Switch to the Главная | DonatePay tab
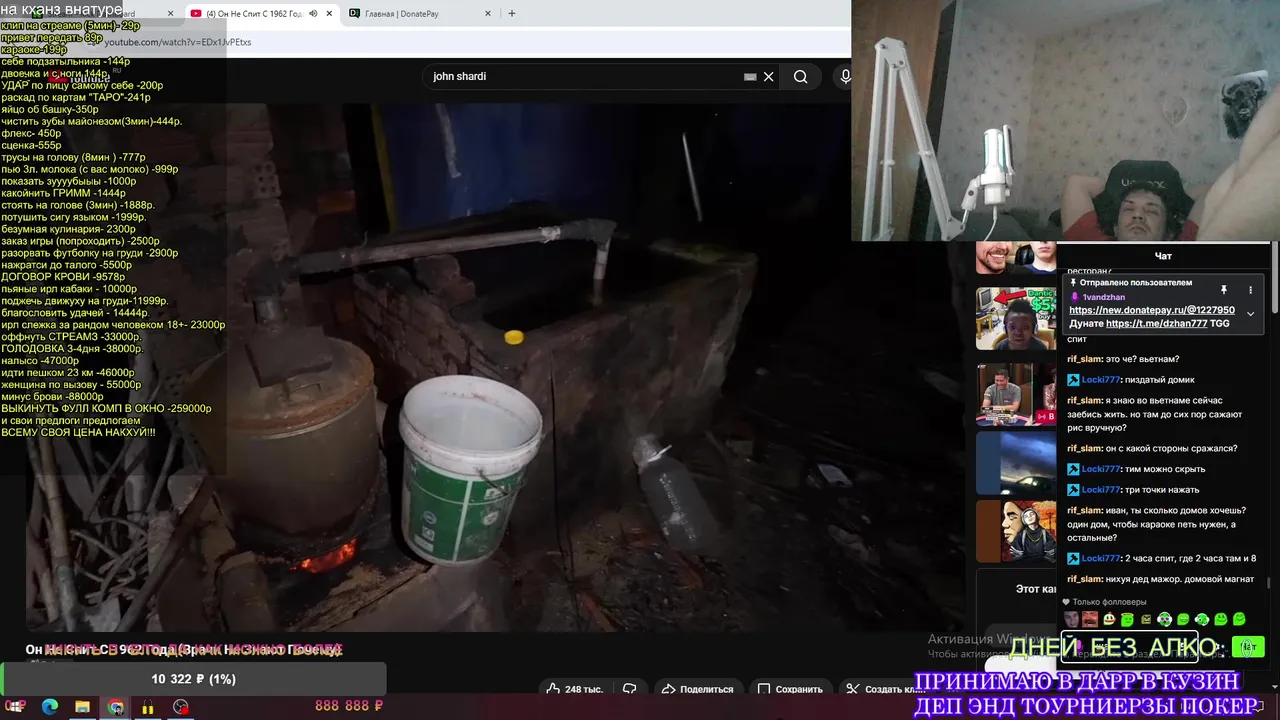The width and height of the screenshot is (1280, 720). pos(418,14)
